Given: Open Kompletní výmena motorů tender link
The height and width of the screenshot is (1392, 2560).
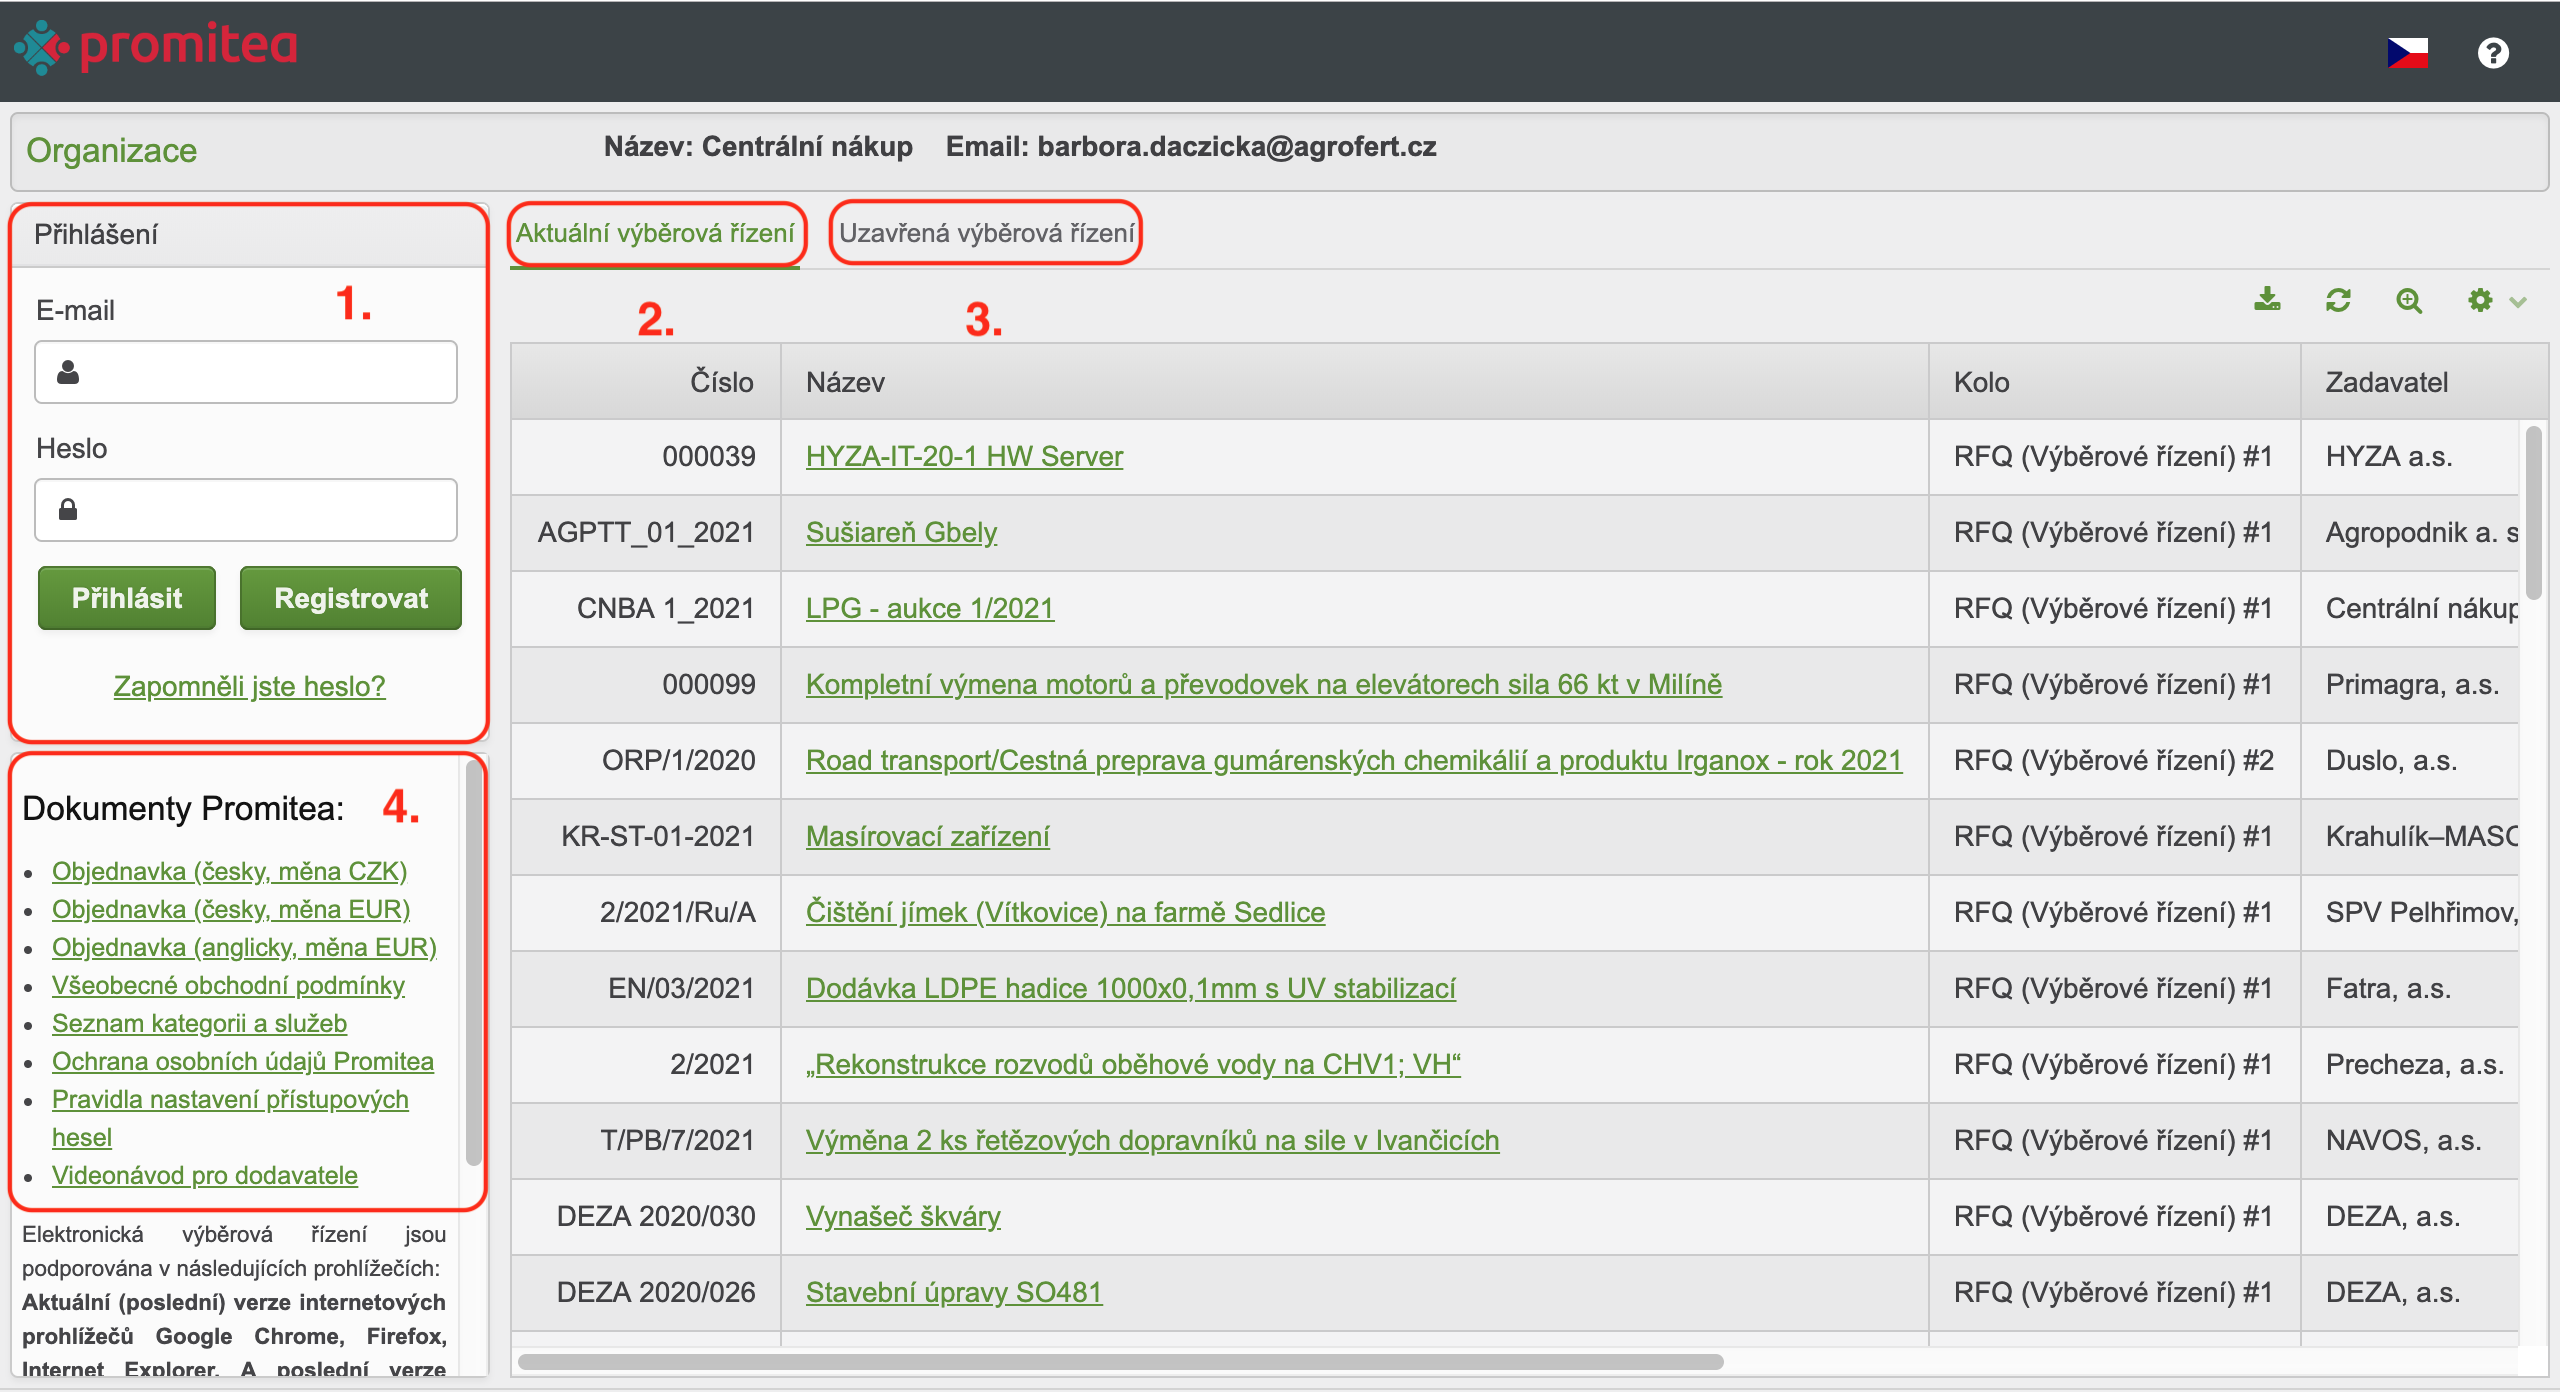Looking at the screenshot, I should (1264, 684).
